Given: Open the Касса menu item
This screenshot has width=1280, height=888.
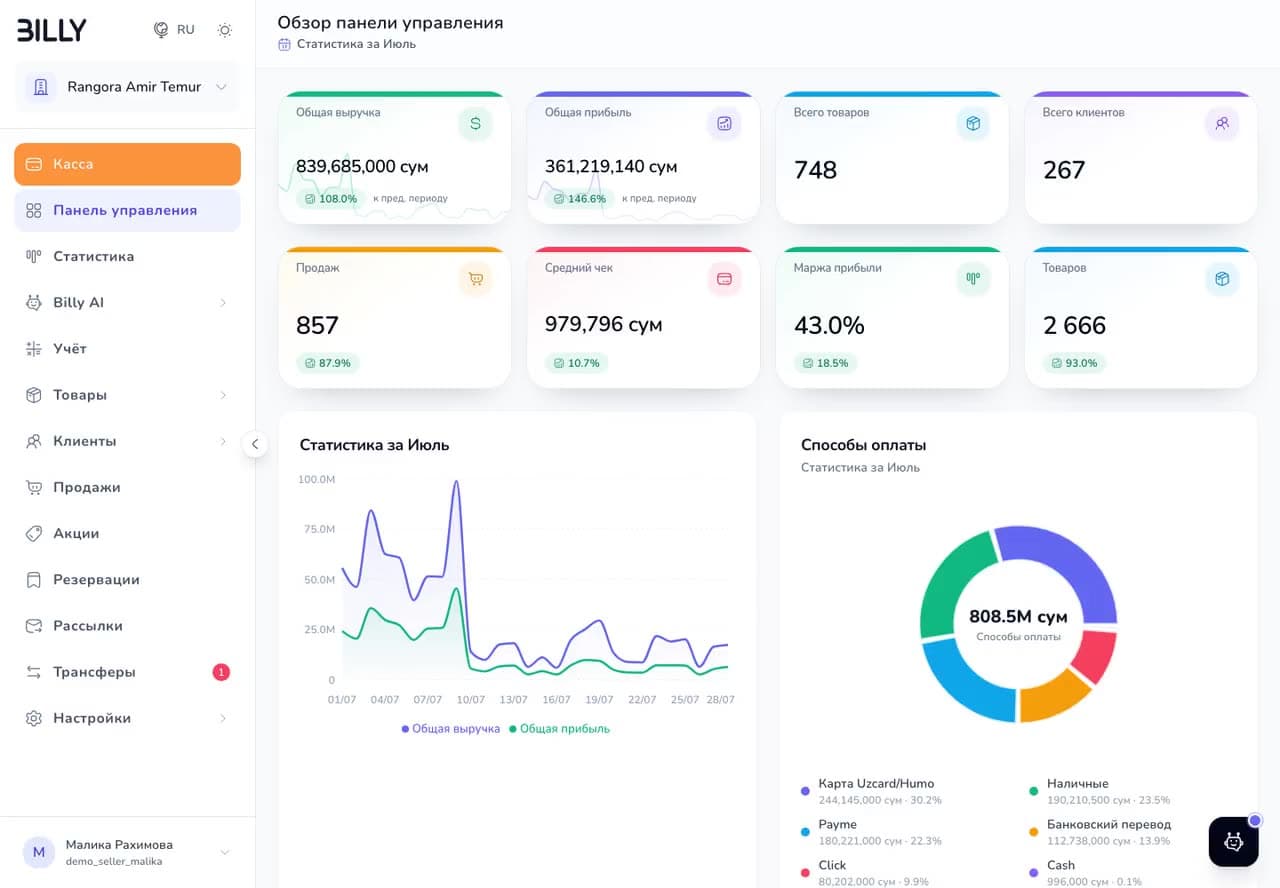Looking at the screenshot, I should [x=127, y=164].
